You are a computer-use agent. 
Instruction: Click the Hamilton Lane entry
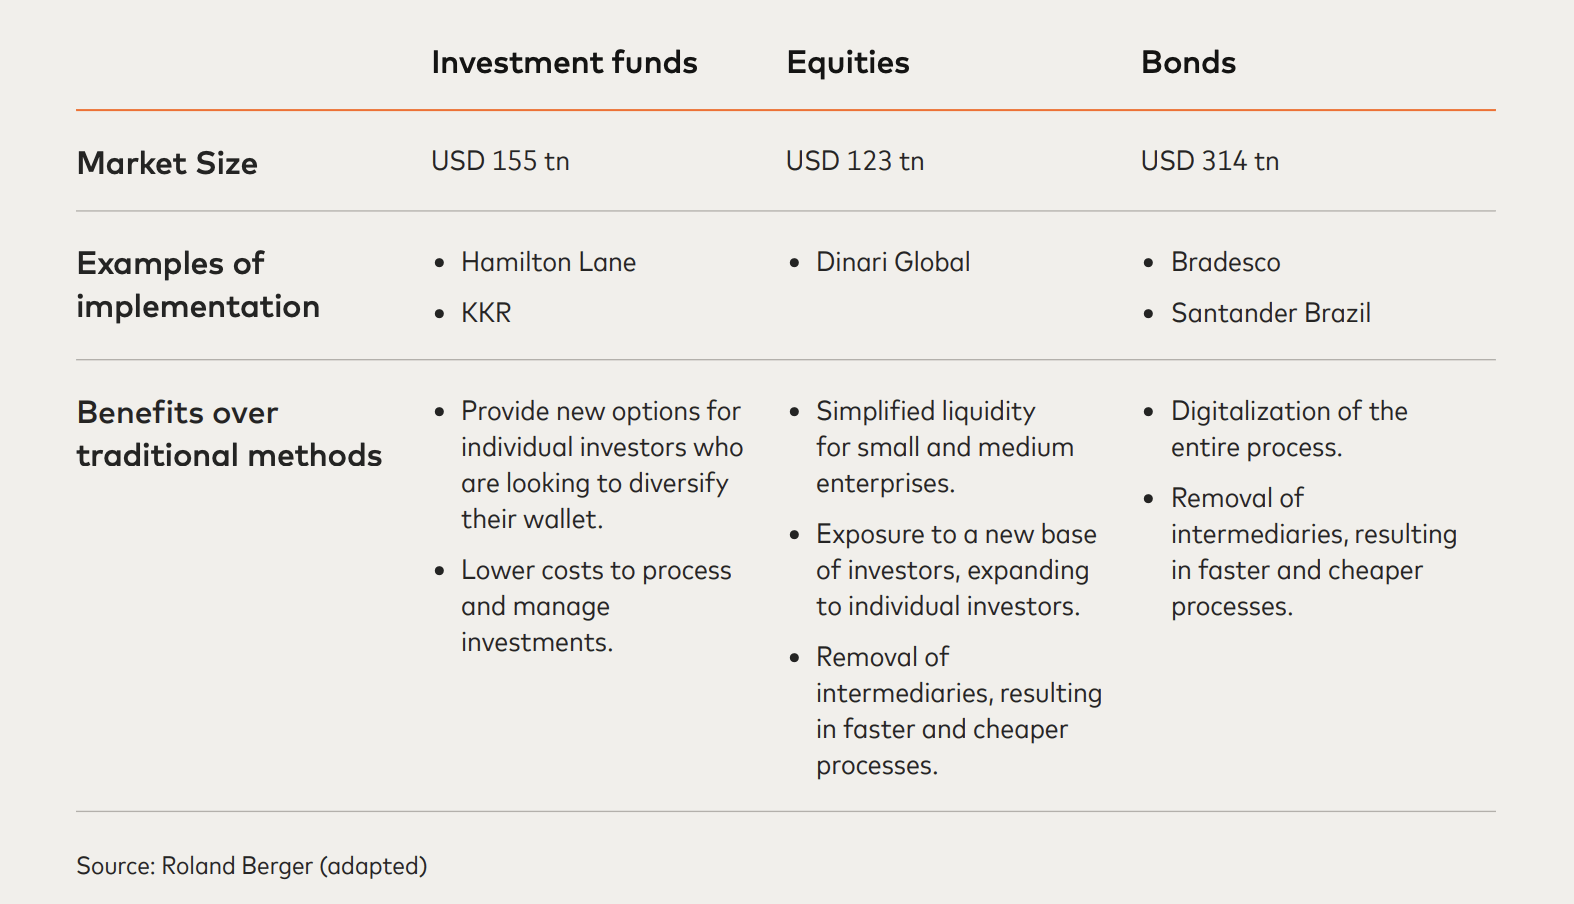[548, 262]
